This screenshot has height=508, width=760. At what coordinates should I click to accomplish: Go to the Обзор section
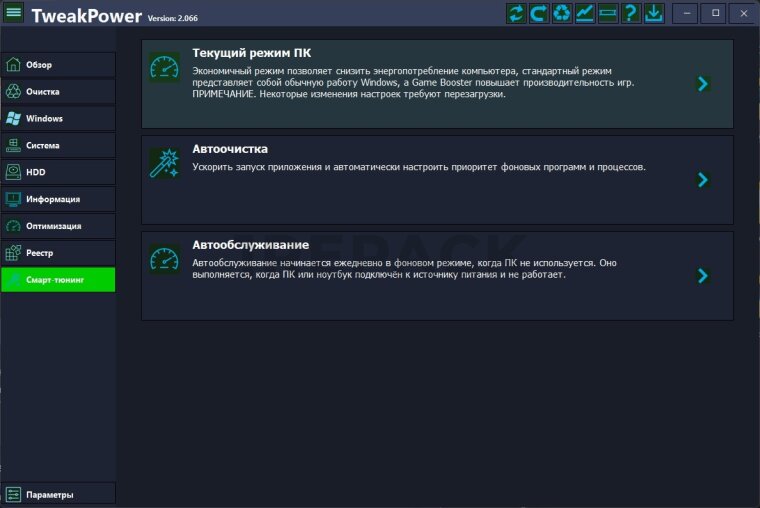[x=58, y=65]
